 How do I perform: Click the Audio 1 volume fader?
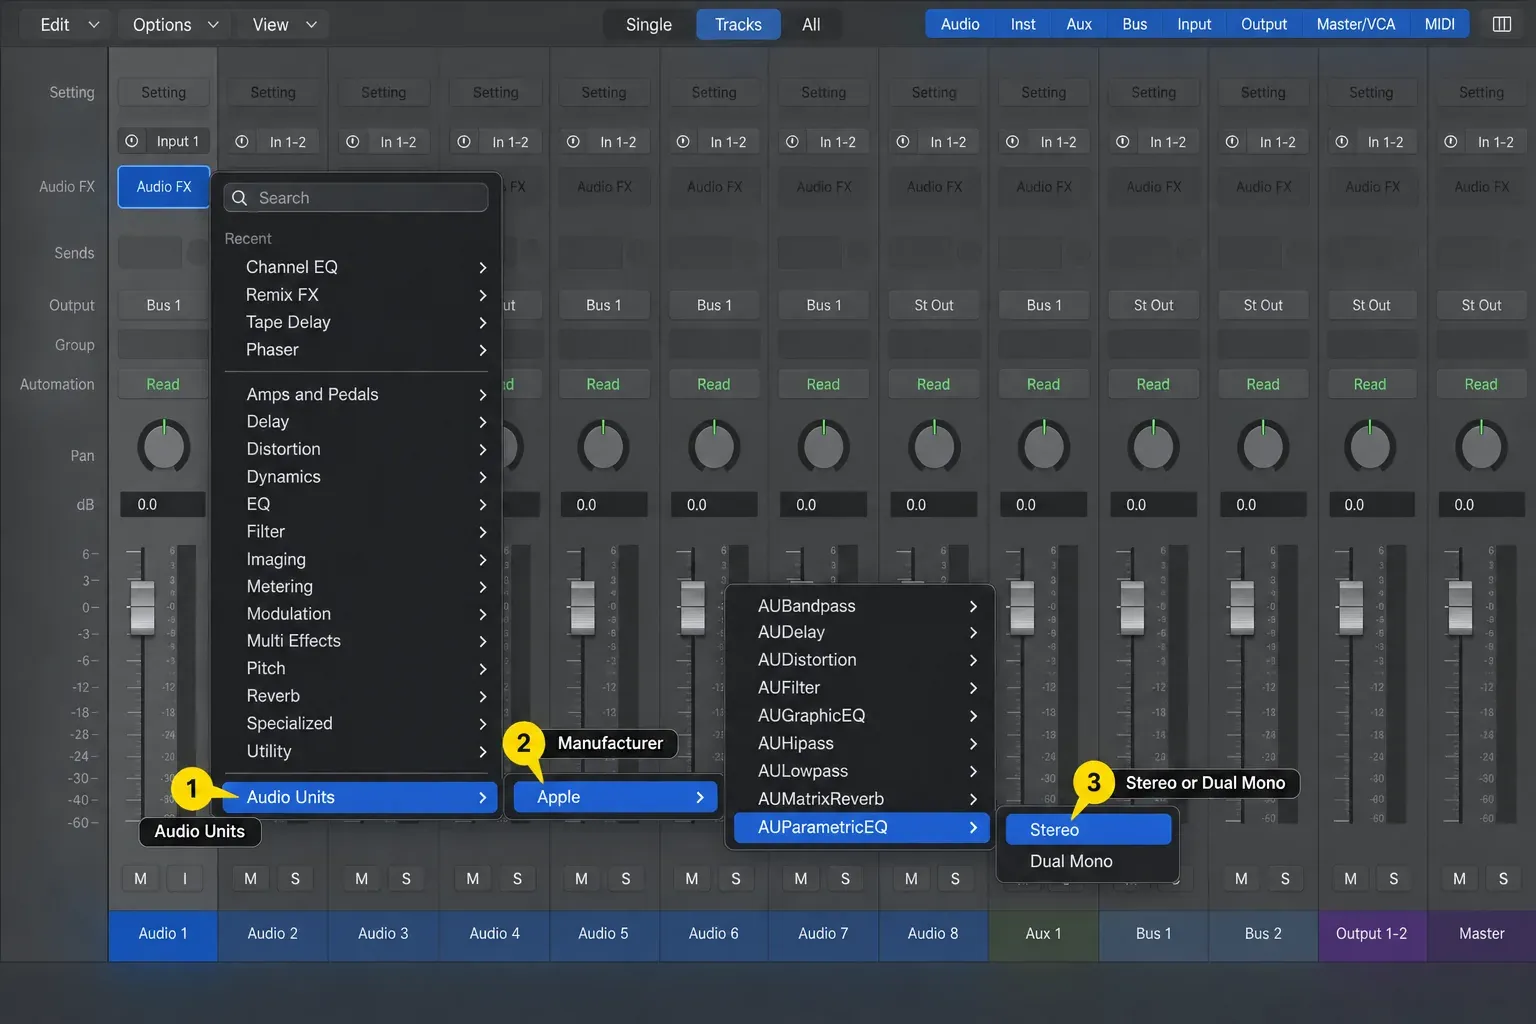(x=142, y=607)
